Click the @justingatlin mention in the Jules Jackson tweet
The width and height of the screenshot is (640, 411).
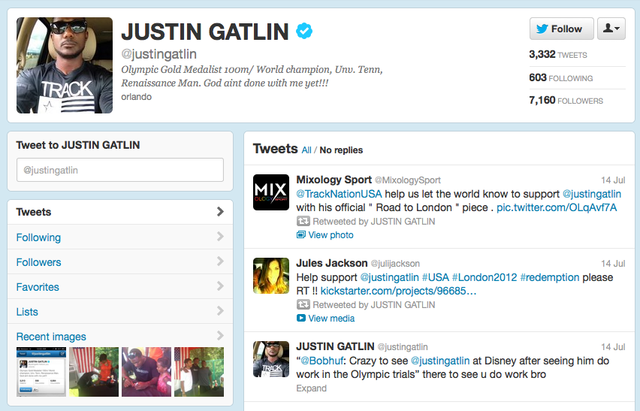[389, 278]
